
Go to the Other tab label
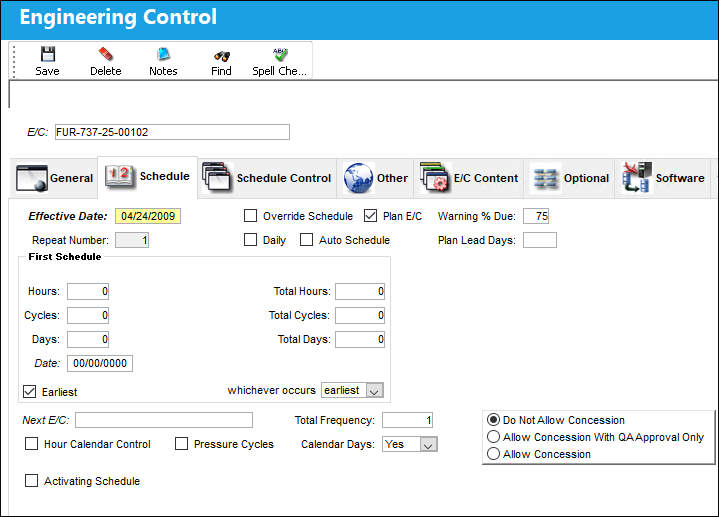coord(393,178)
